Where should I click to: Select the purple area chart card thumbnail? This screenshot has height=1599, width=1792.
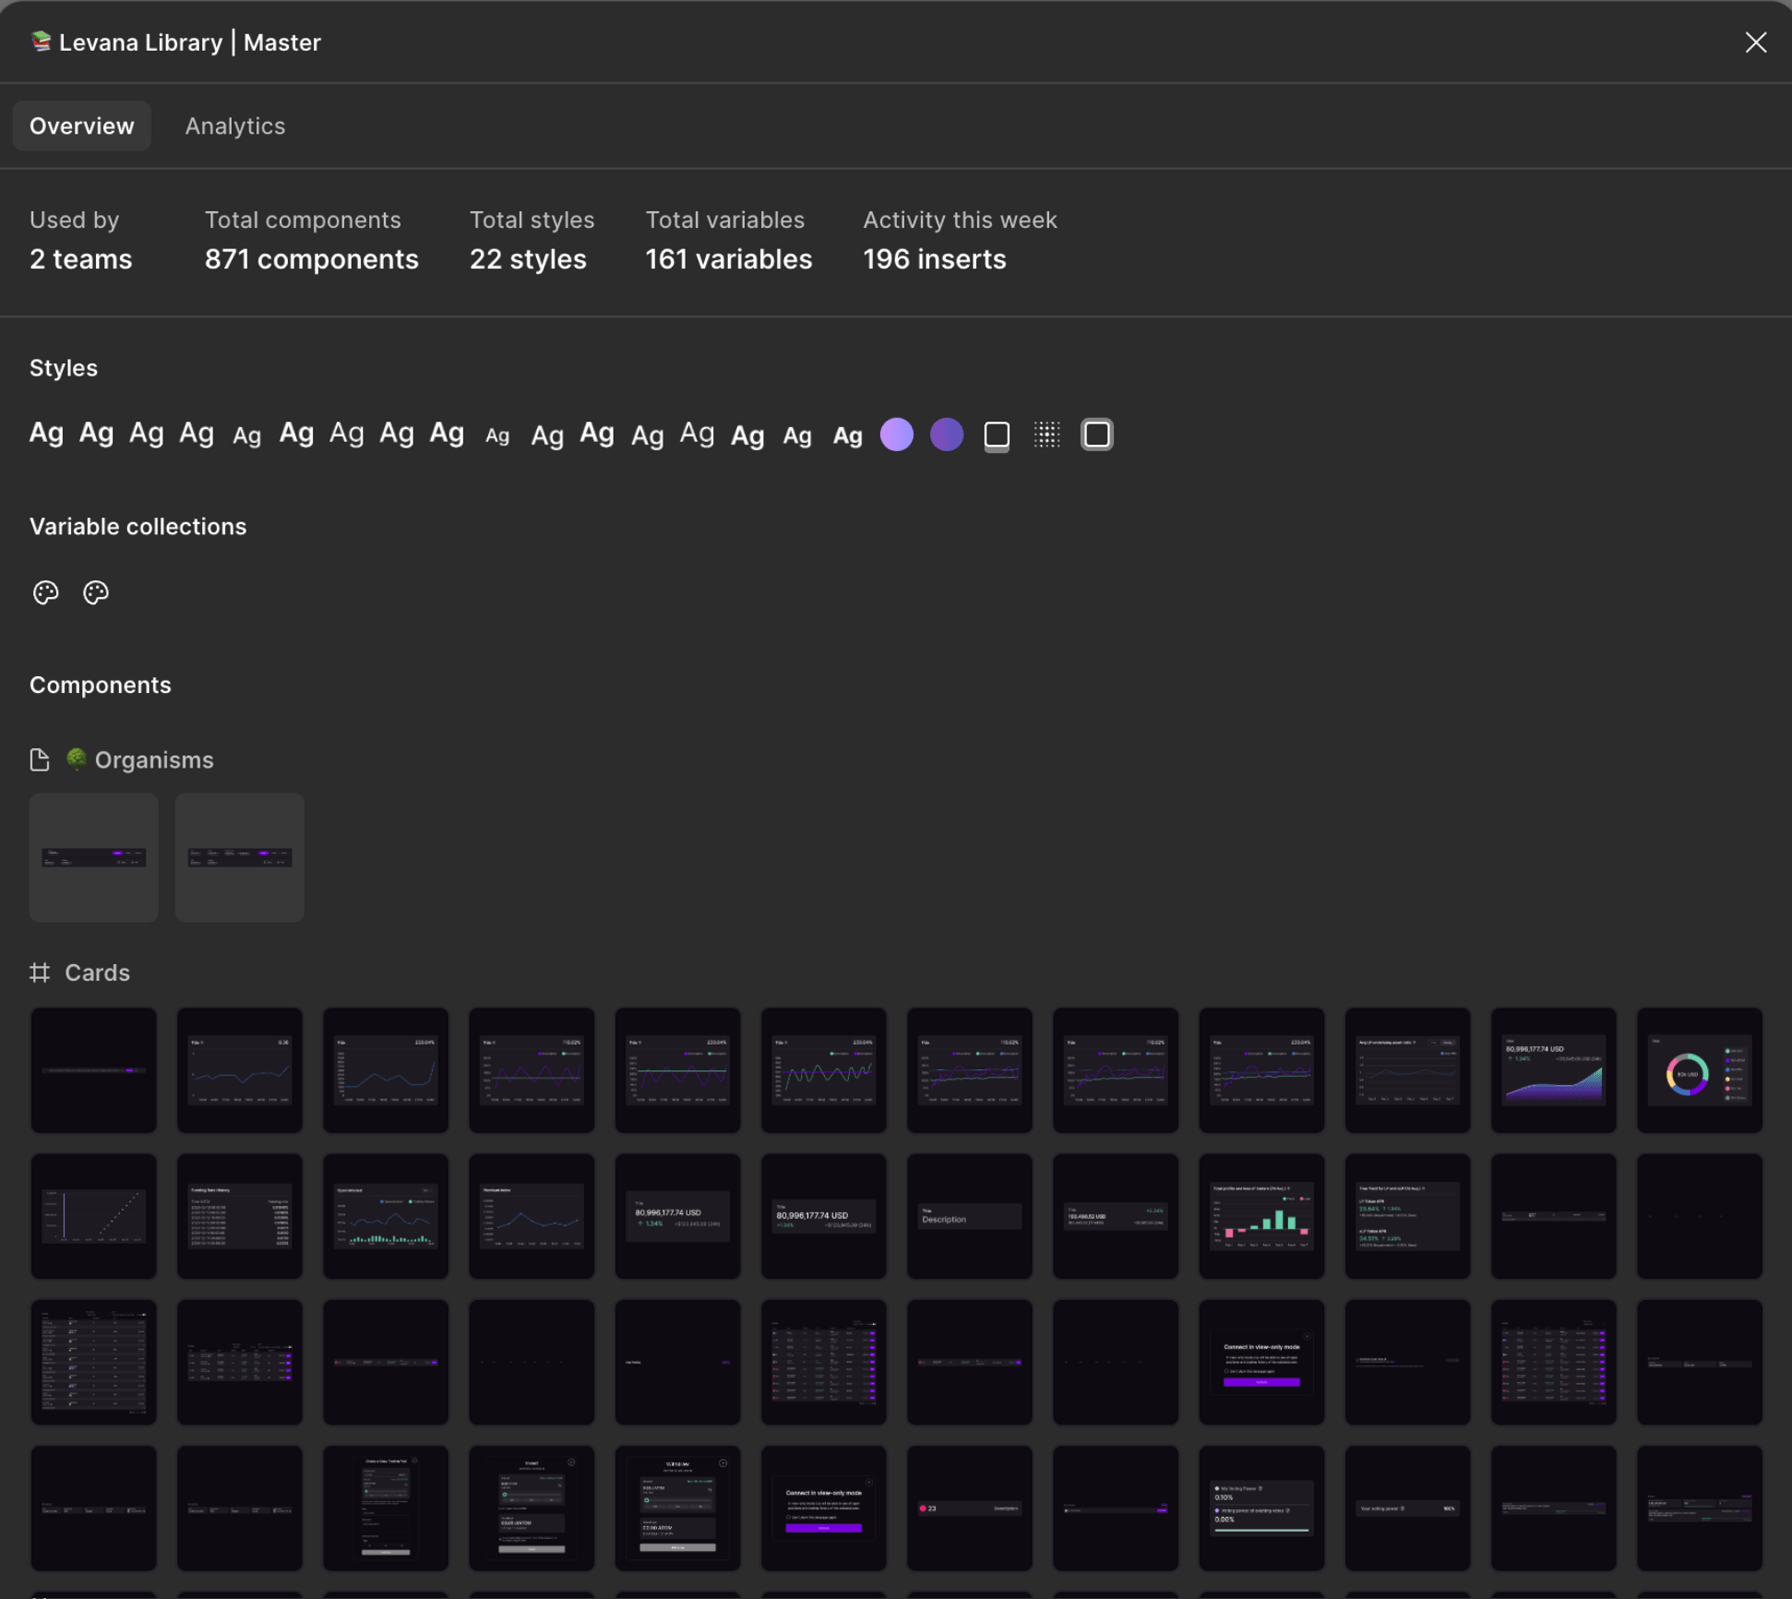1552,1070
